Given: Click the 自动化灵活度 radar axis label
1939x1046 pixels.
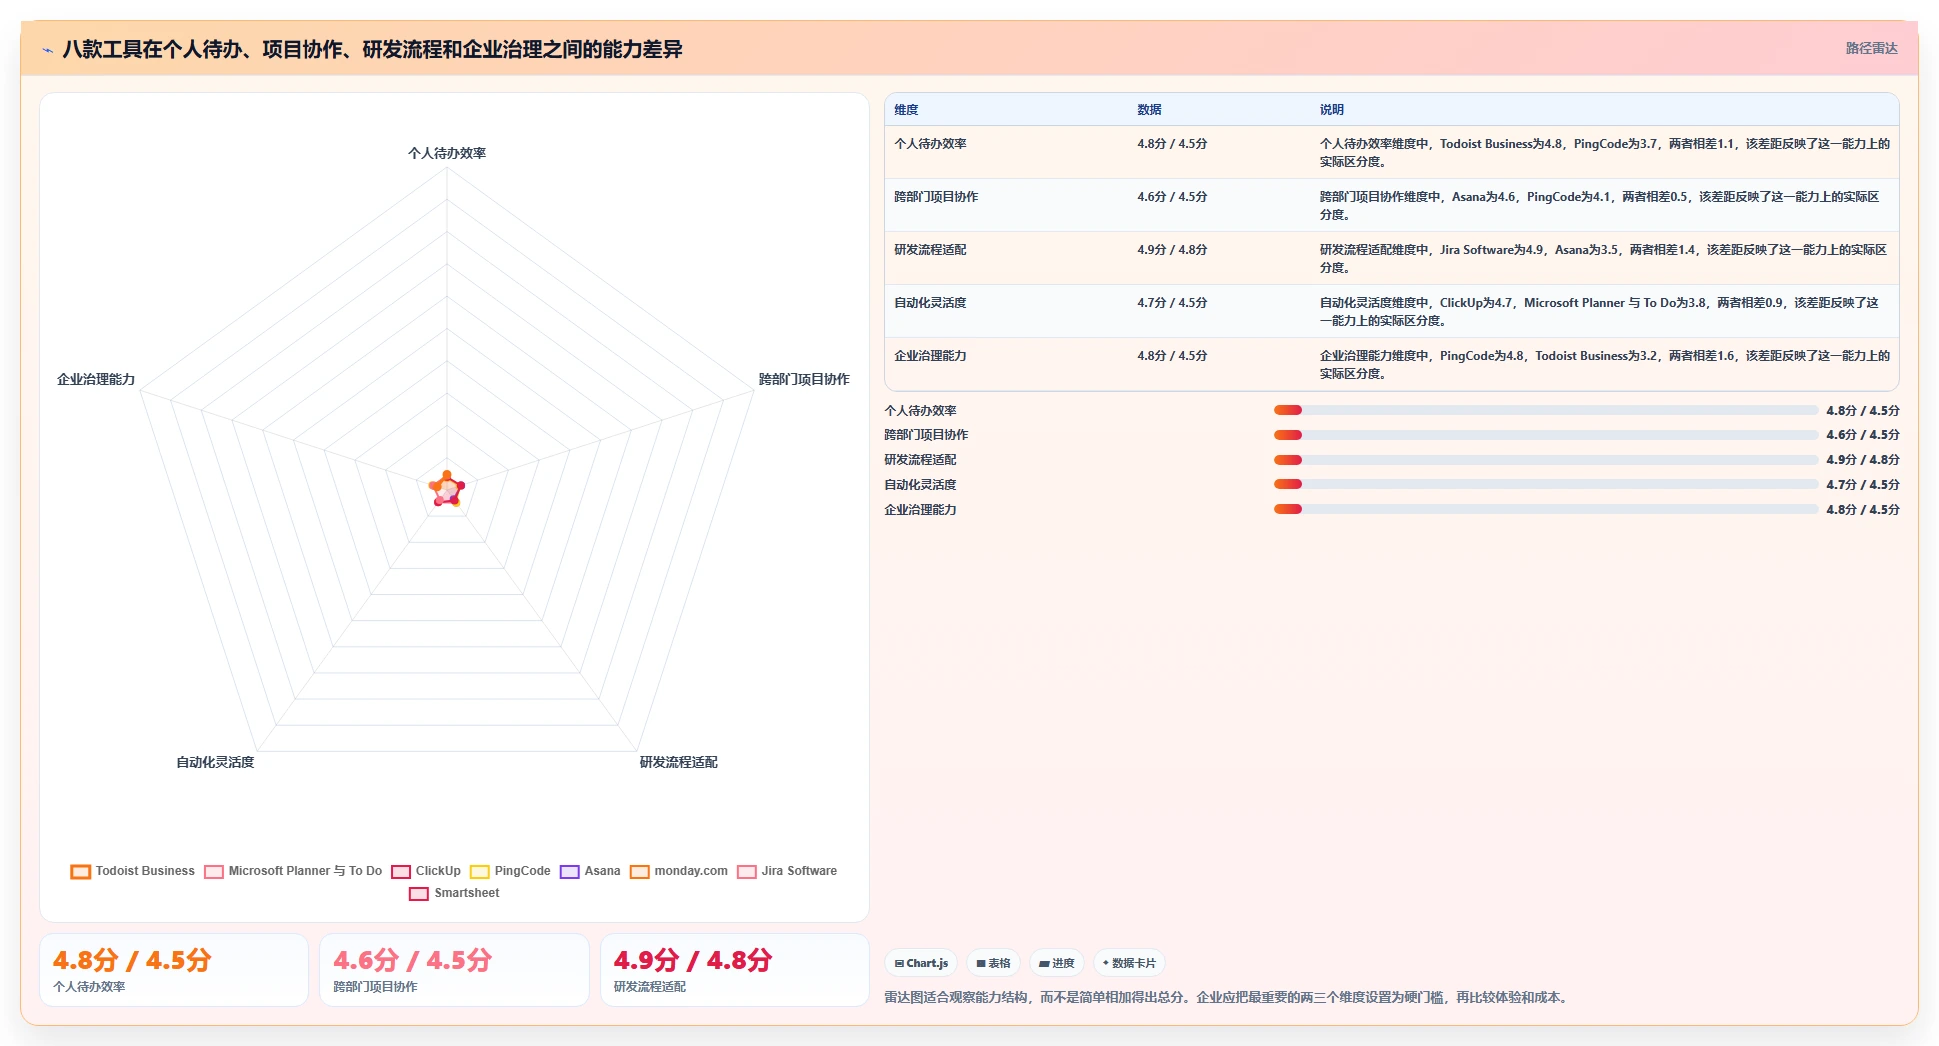Looking at the screenshot, I should click(x=215, y=762).
